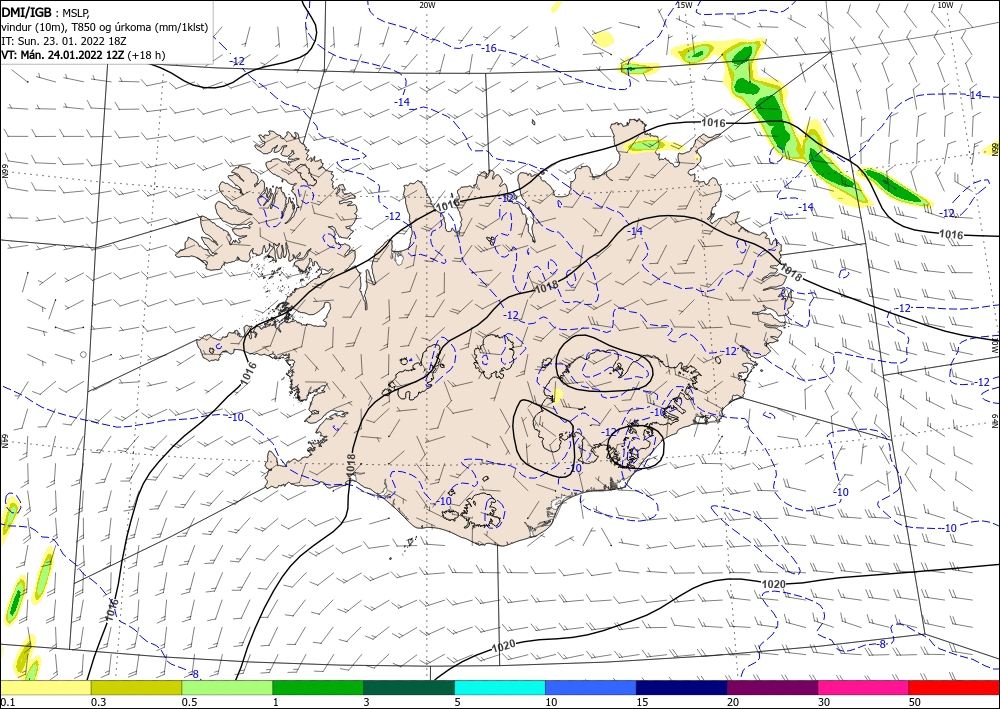Viewport: 1000px width, 709px height.
Task: Pick the red 50+ legend swatch
Action: pyautogui.click(x=954, y=687)
